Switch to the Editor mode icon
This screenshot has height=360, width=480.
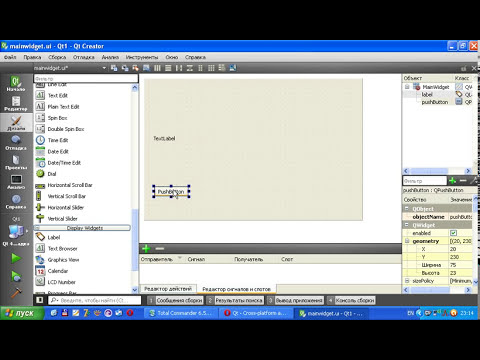pos(16,103)
